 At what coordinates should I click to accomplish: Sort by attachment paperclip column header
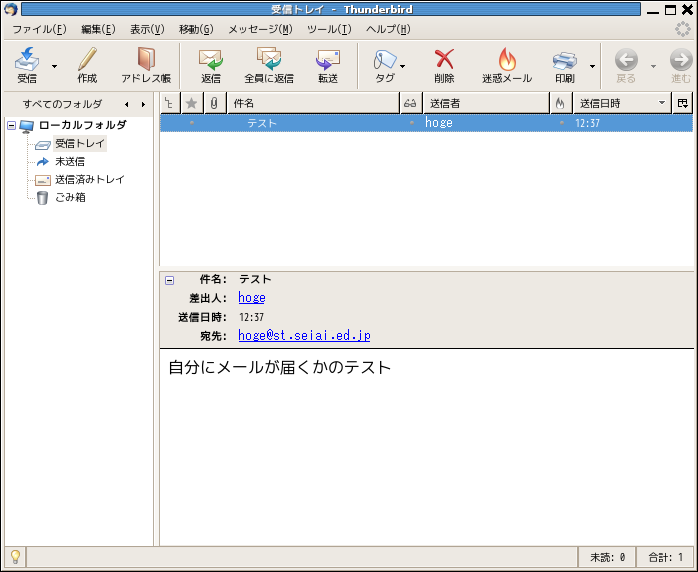point(215,104)
